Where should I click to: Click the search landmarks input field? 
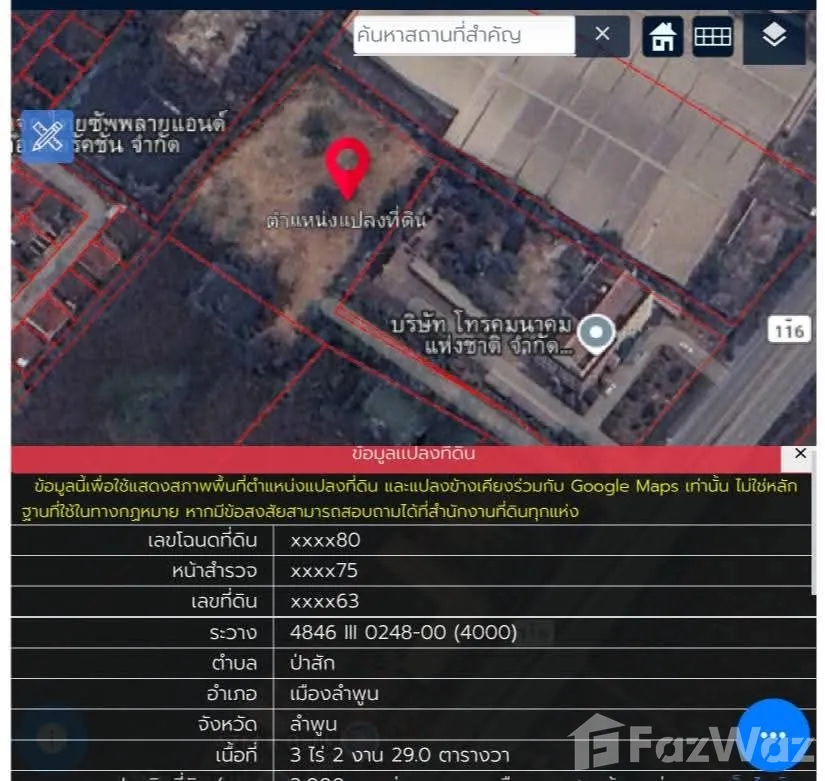pyautogui.click(x=464, y=35)
